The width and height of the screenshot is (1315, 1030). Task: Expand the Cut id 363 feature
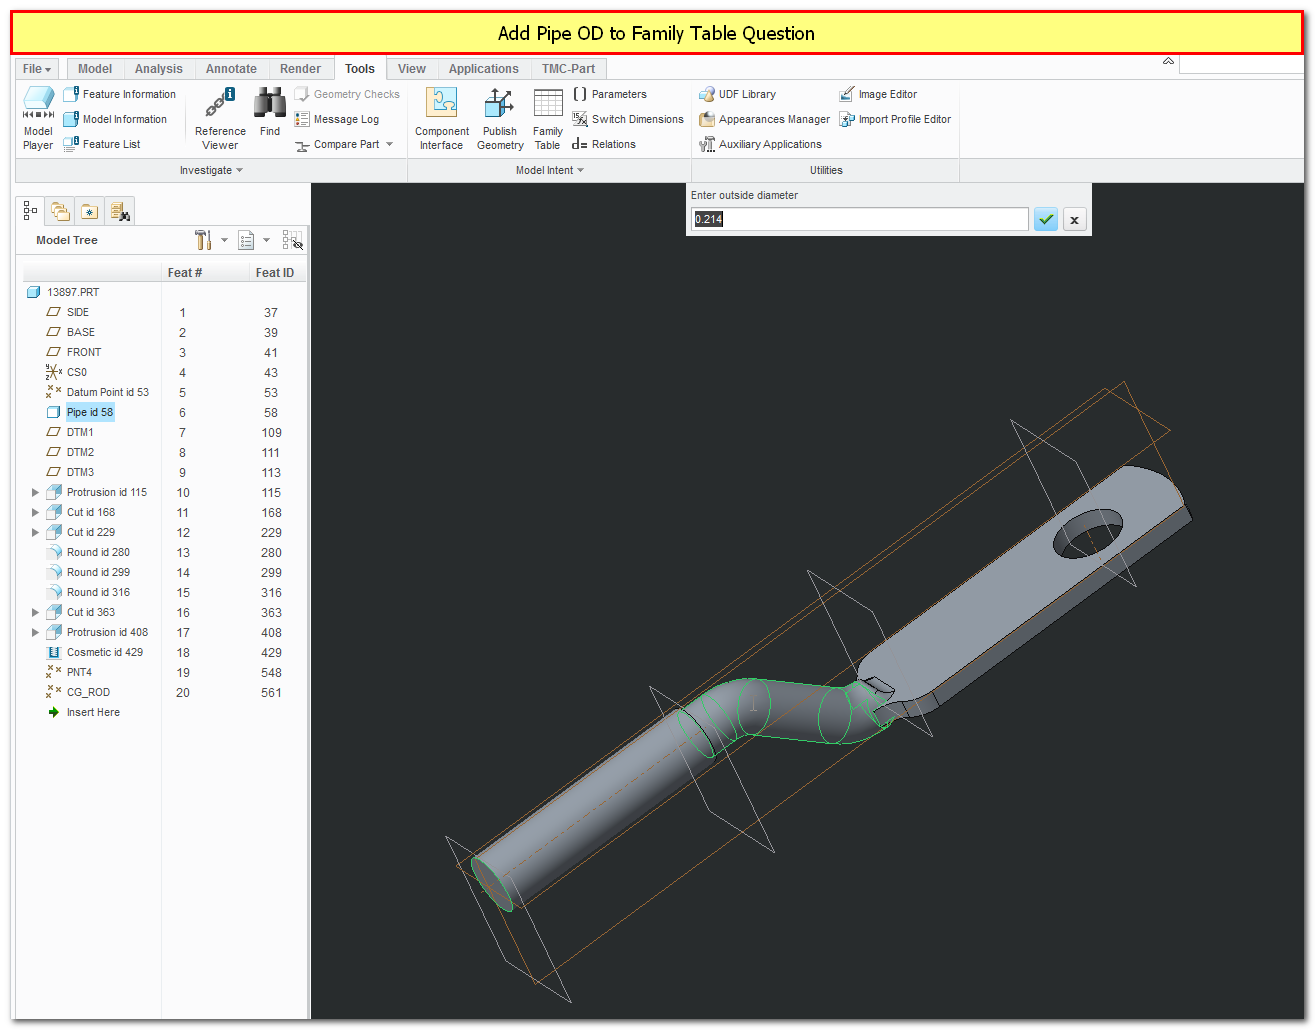tap(36, 612)
